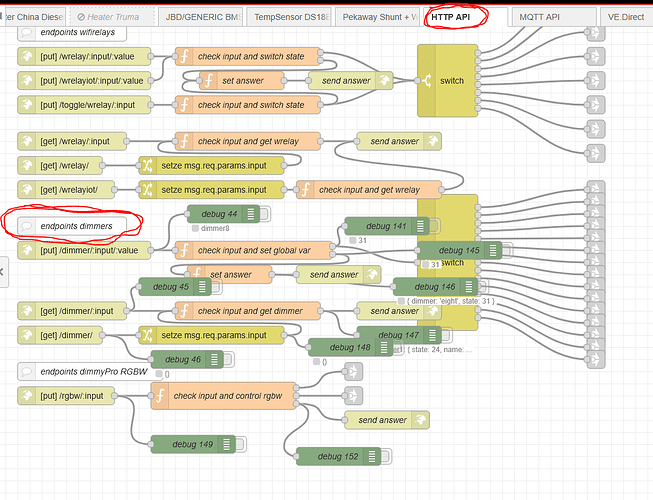The height and width of the screenshot is (500, 653).
Task: Click the top switch node's branch icon
Action: tap(427, 81)
